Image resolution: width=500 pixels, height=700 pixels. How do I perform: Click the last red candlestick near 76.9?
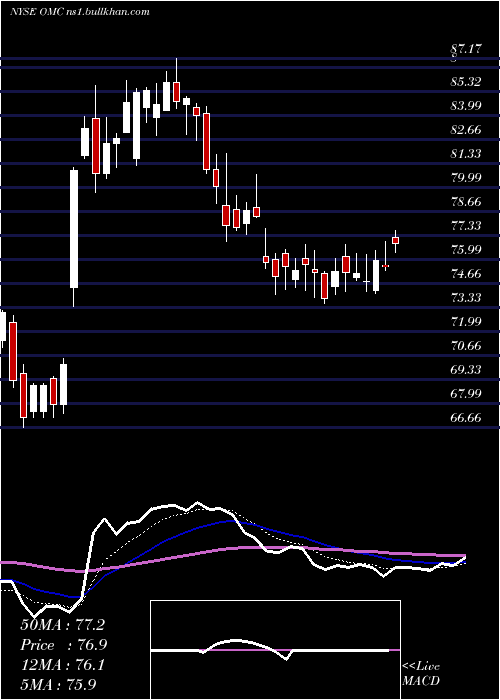396,241
